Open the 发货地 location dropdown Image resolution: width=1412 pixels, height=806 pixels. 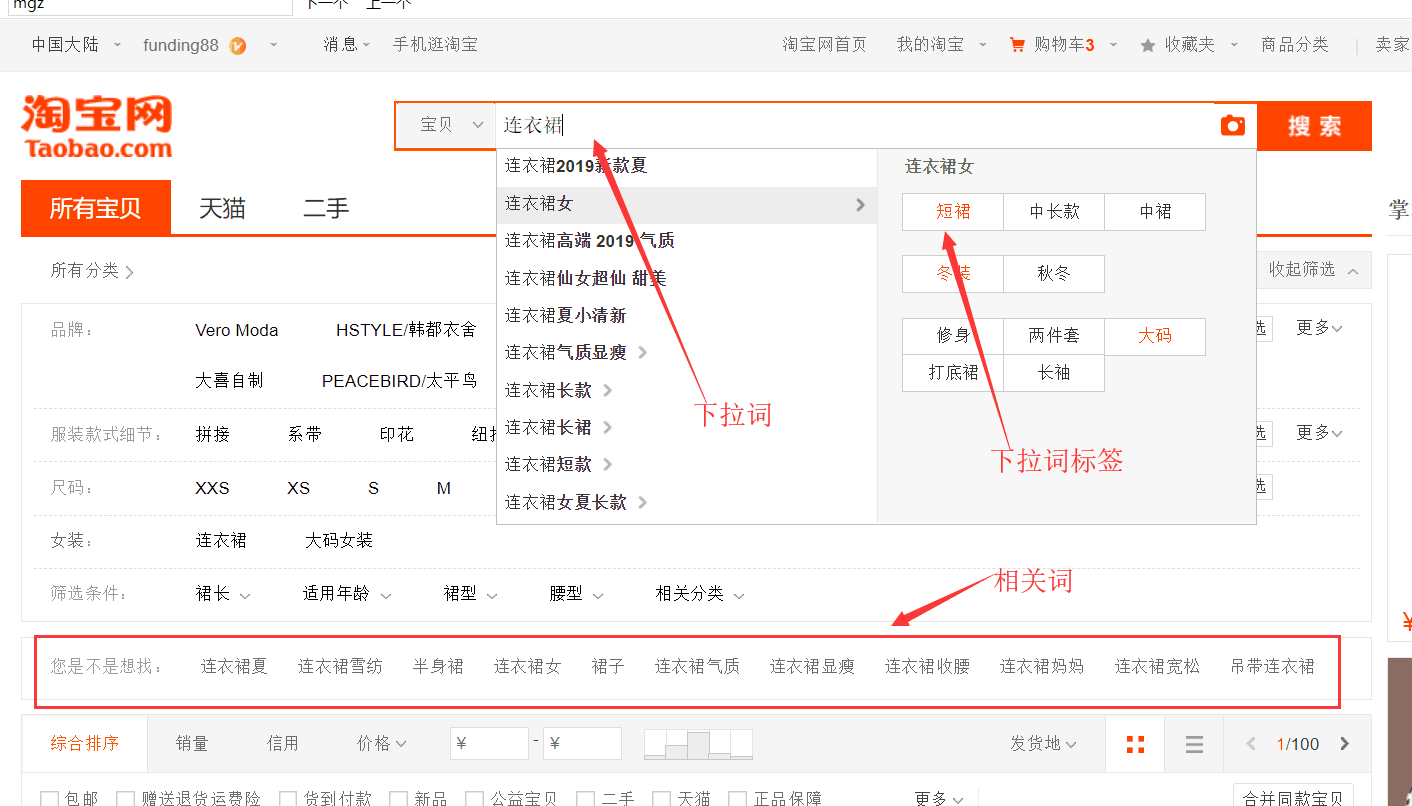(x=1043, y=744)
